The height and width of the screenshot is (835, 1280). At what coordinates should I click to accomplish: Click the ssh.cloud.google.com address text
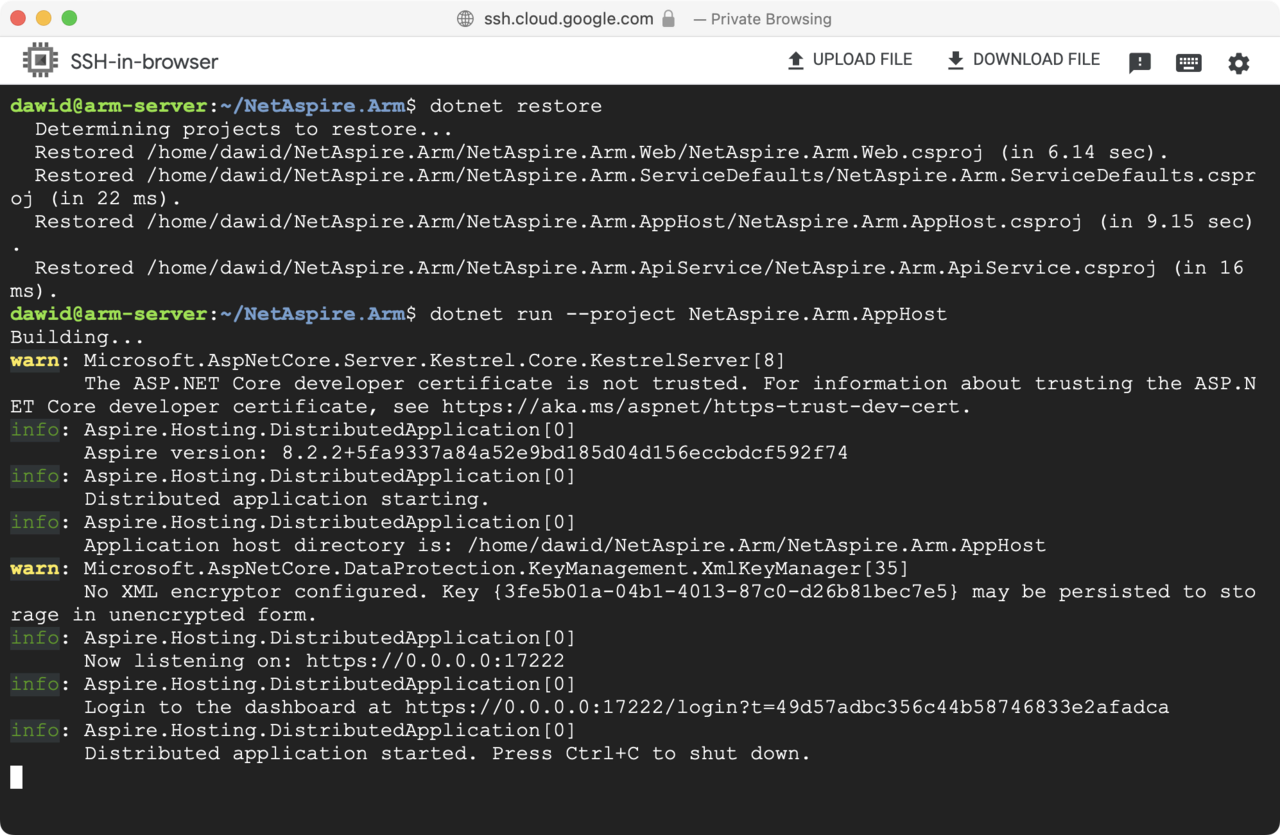[568, 19]
